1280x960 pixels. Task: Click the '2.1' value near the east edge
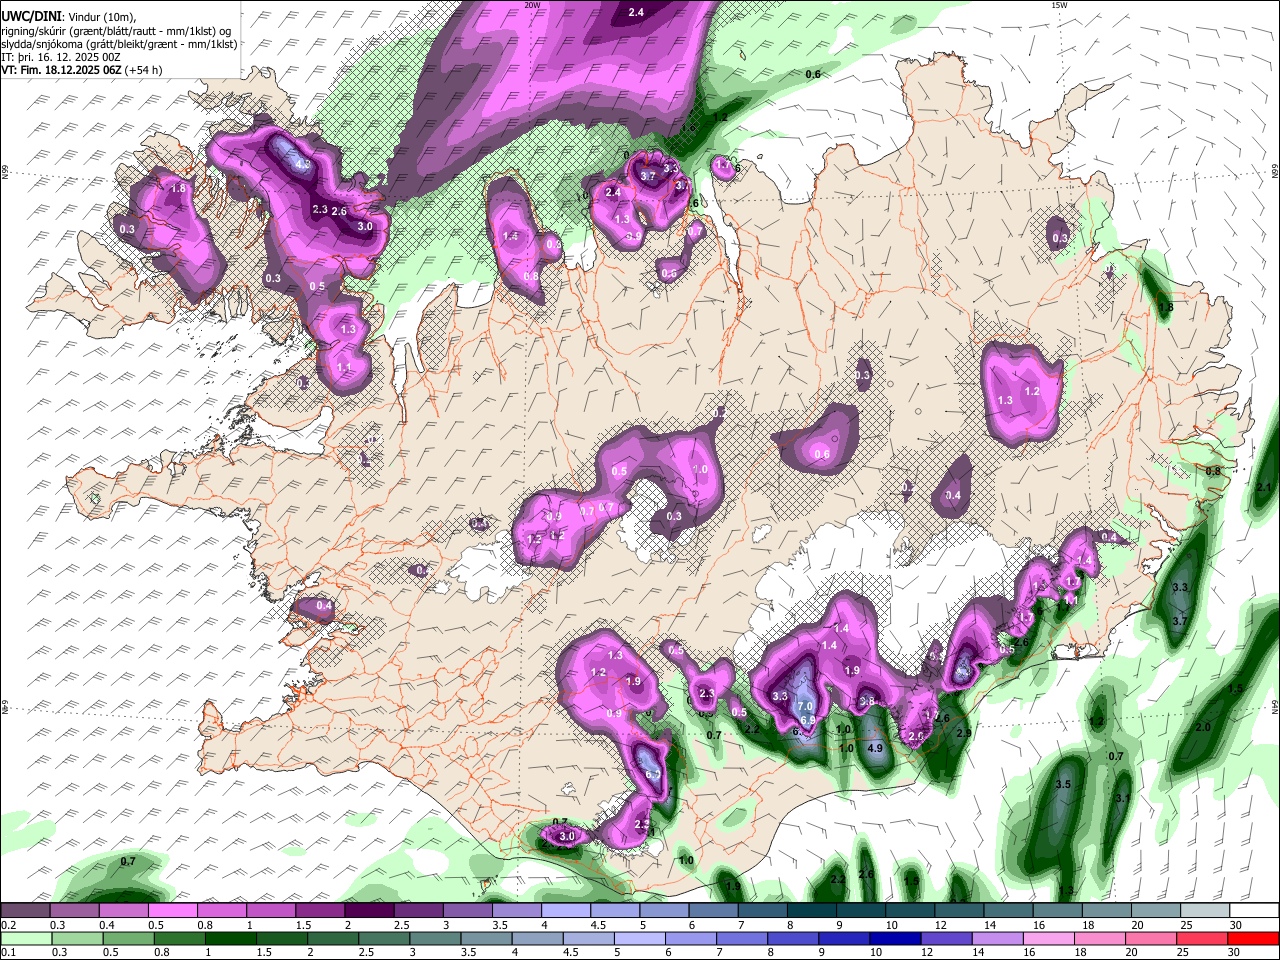(x=1263, y=487)
